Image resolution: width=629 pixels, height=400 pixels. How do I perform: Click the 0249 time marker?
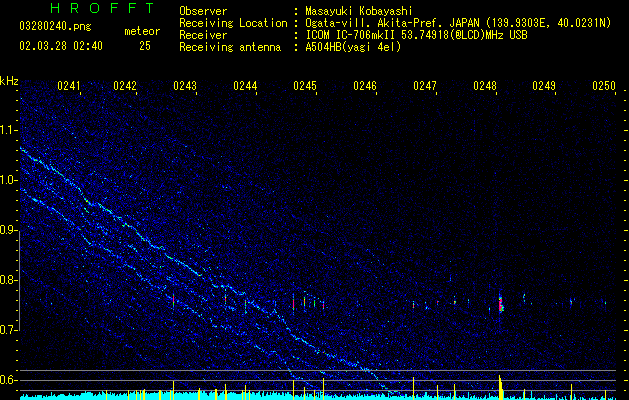pos(544,86)
